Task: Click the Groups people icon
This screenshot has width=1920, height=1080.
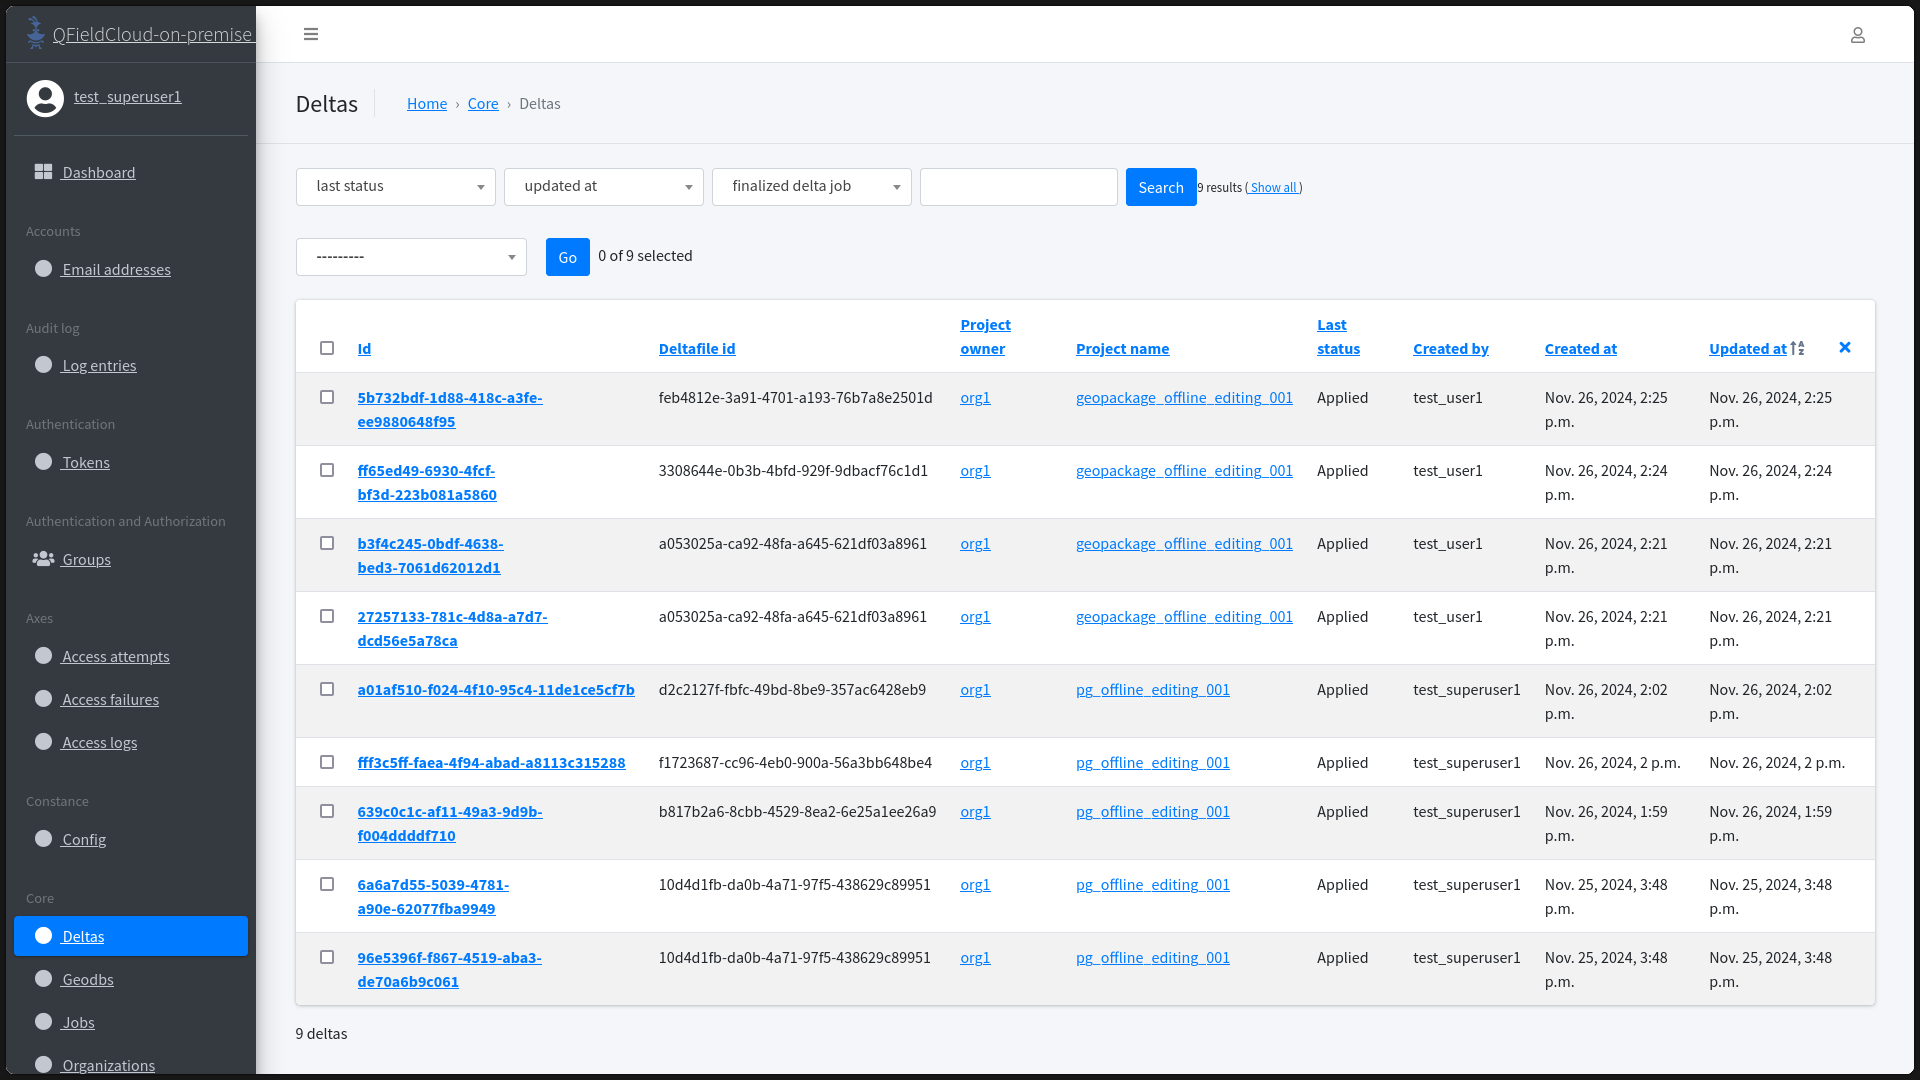Action: point(43,559)
